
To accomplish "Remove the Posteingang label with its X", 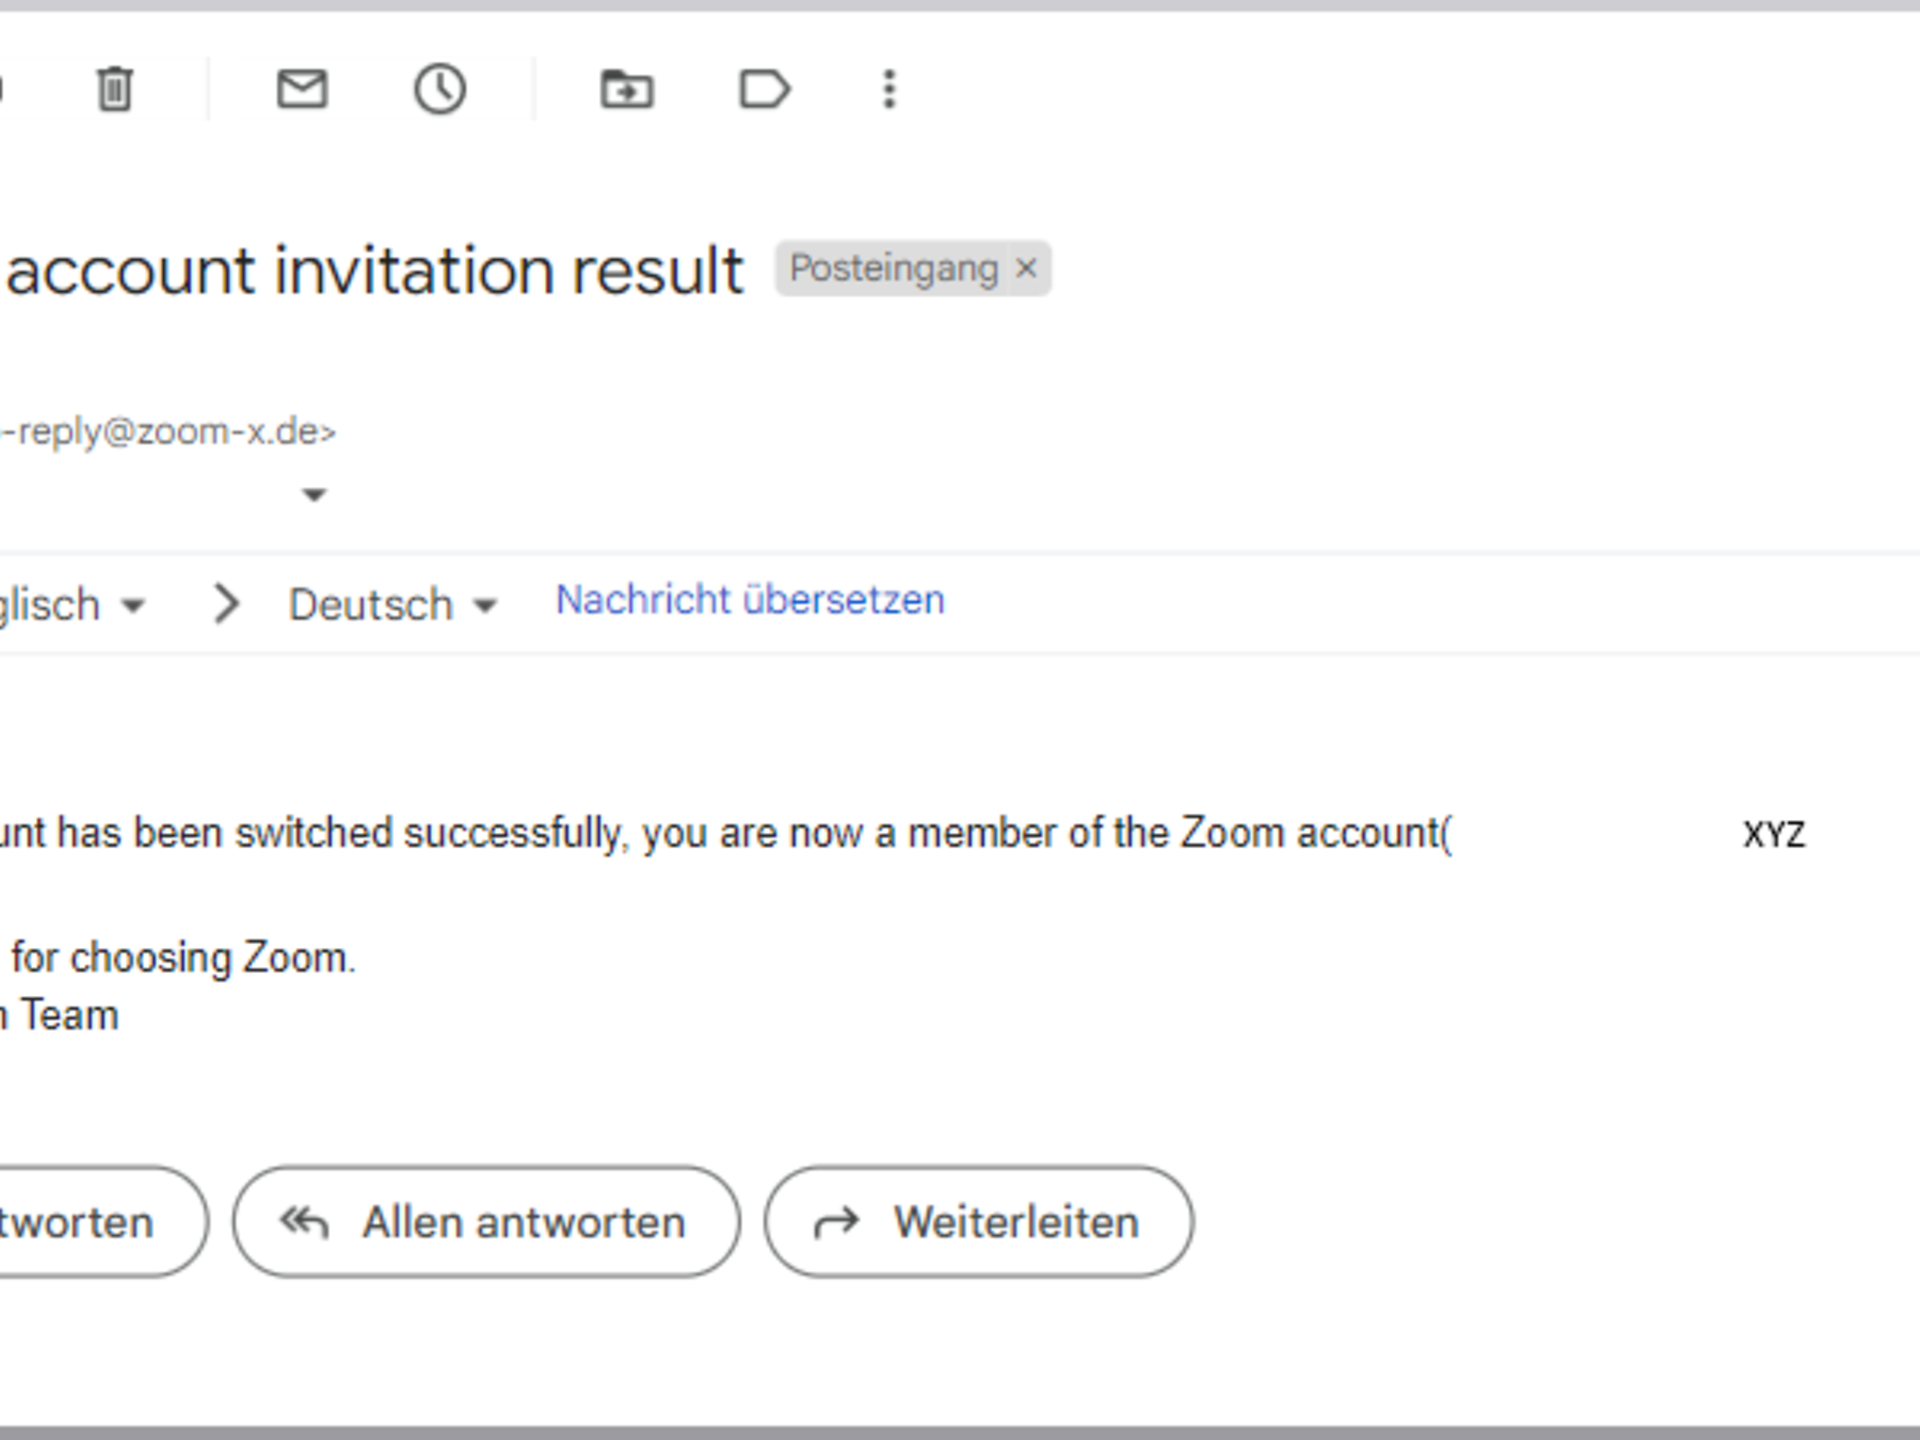I will click(x=1026, y=268).
